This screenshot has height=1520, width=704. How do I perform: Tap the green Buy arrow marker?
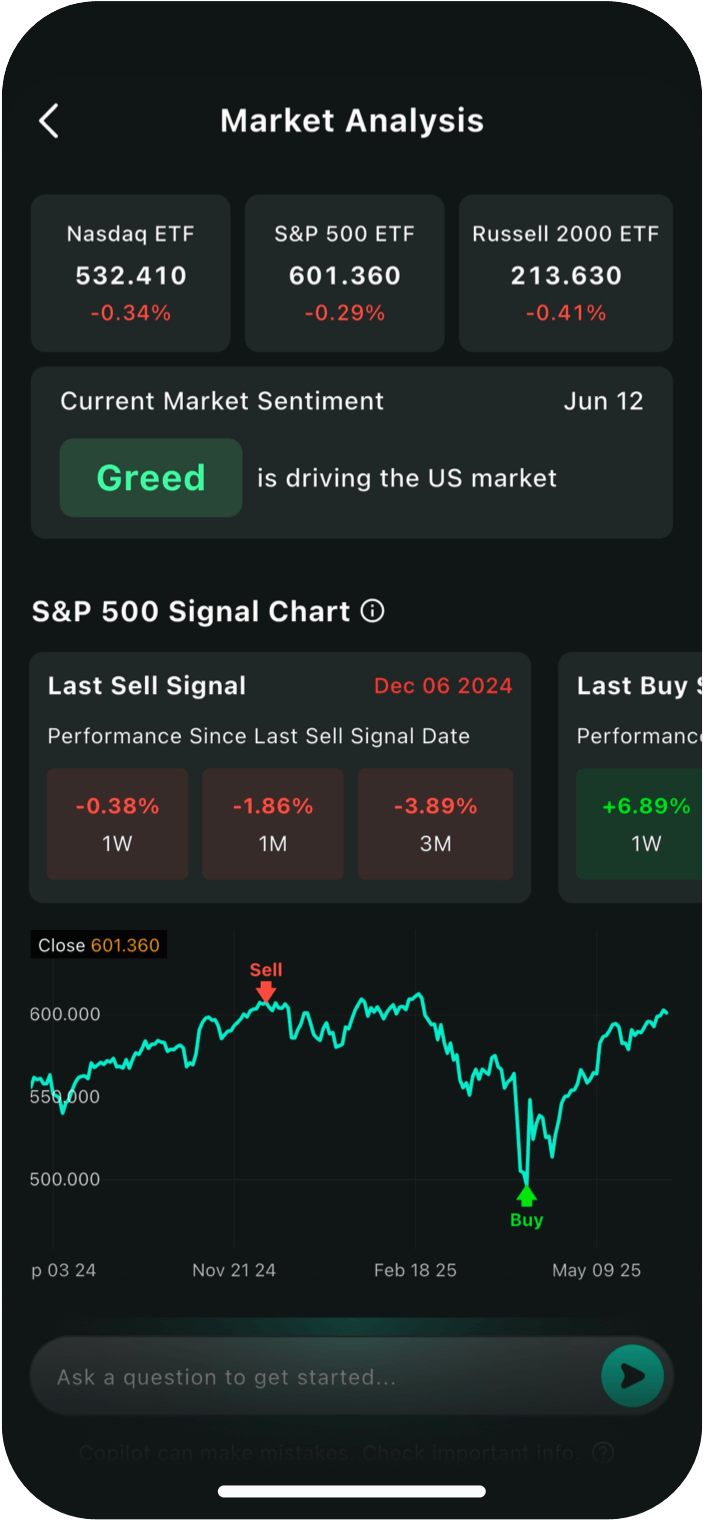tap(526, 1196)
